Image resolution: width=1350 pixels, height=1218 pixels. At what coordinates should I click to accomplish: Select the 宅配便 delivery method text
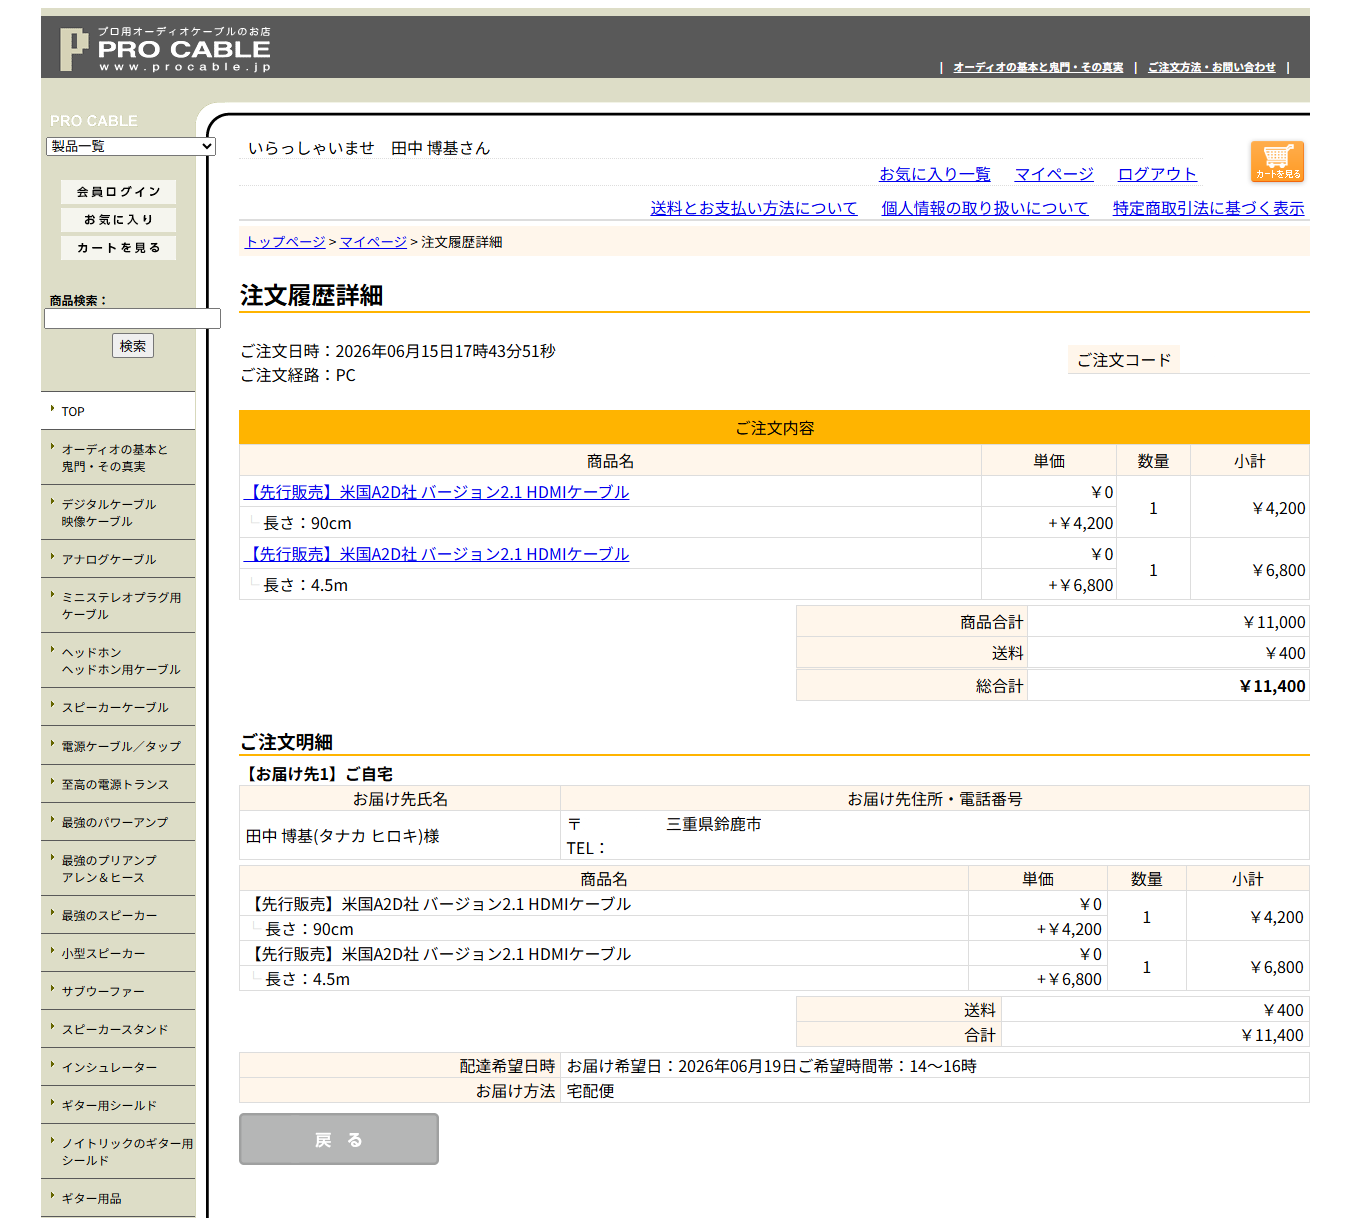[x=590, y=1091]
